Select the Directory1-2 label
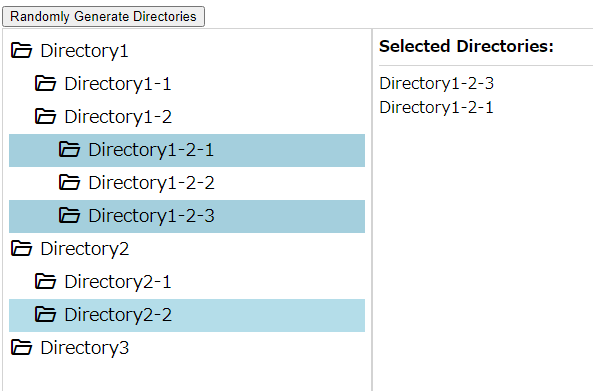 click(x=118, y=117)
